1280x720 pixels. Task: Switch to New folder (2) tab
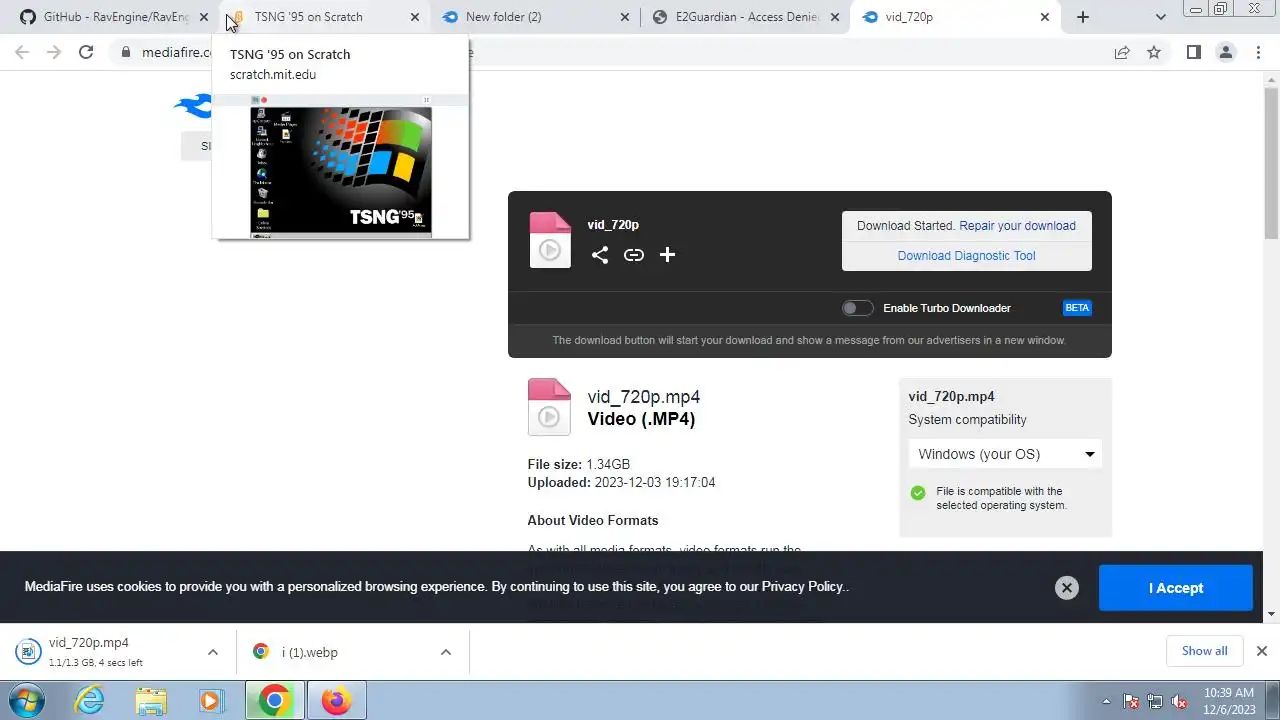tap(535, 17)
